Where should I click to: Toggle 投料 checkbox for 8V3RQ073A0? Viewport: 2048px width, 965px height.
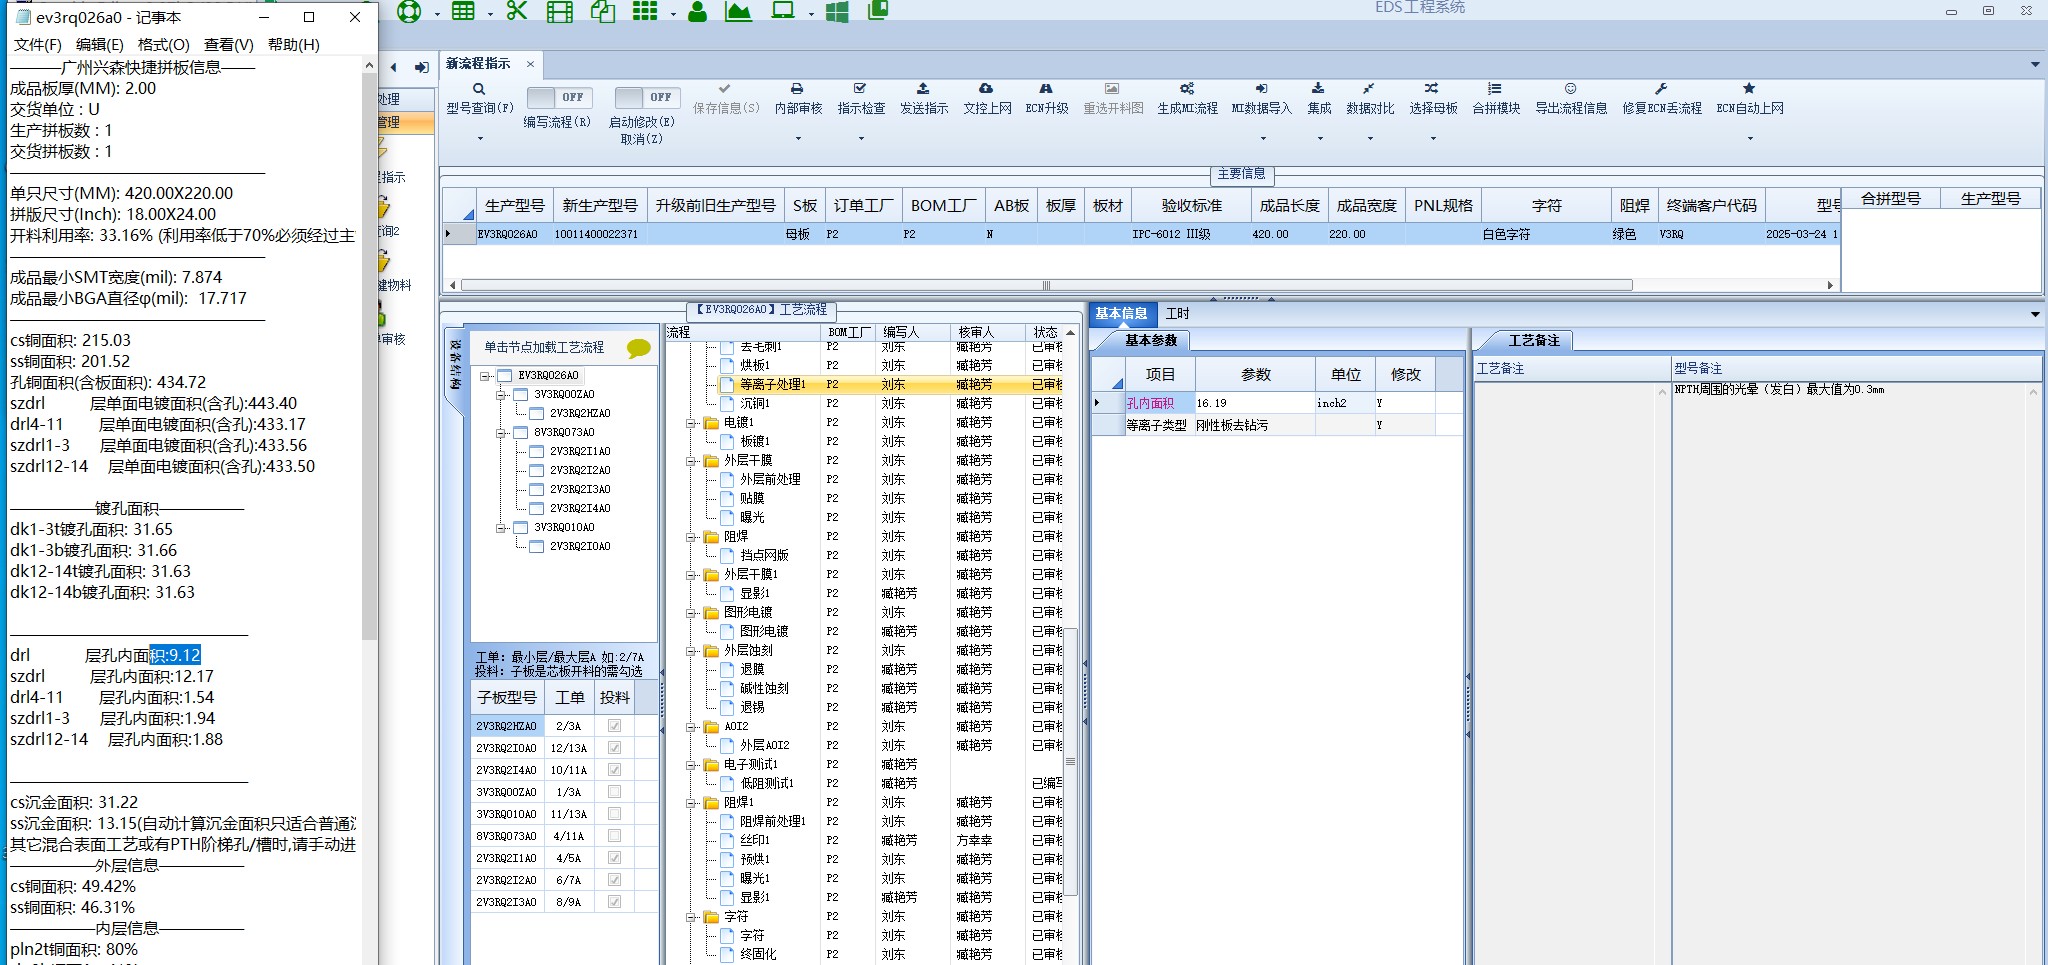[614, 836]
